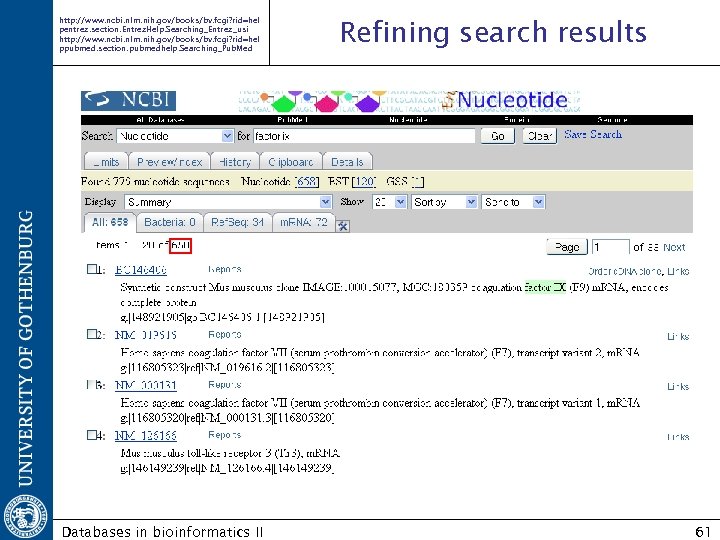This screenshot has height=540, width=720.
Task: Click the search term field containing factor ix
Action: [x=364, y=136]
